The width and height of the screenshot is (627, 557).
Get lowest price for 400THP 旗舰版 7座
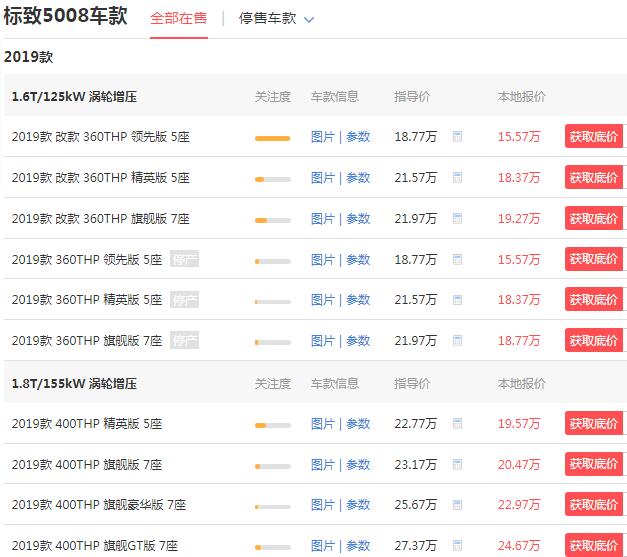click(594, 464)
